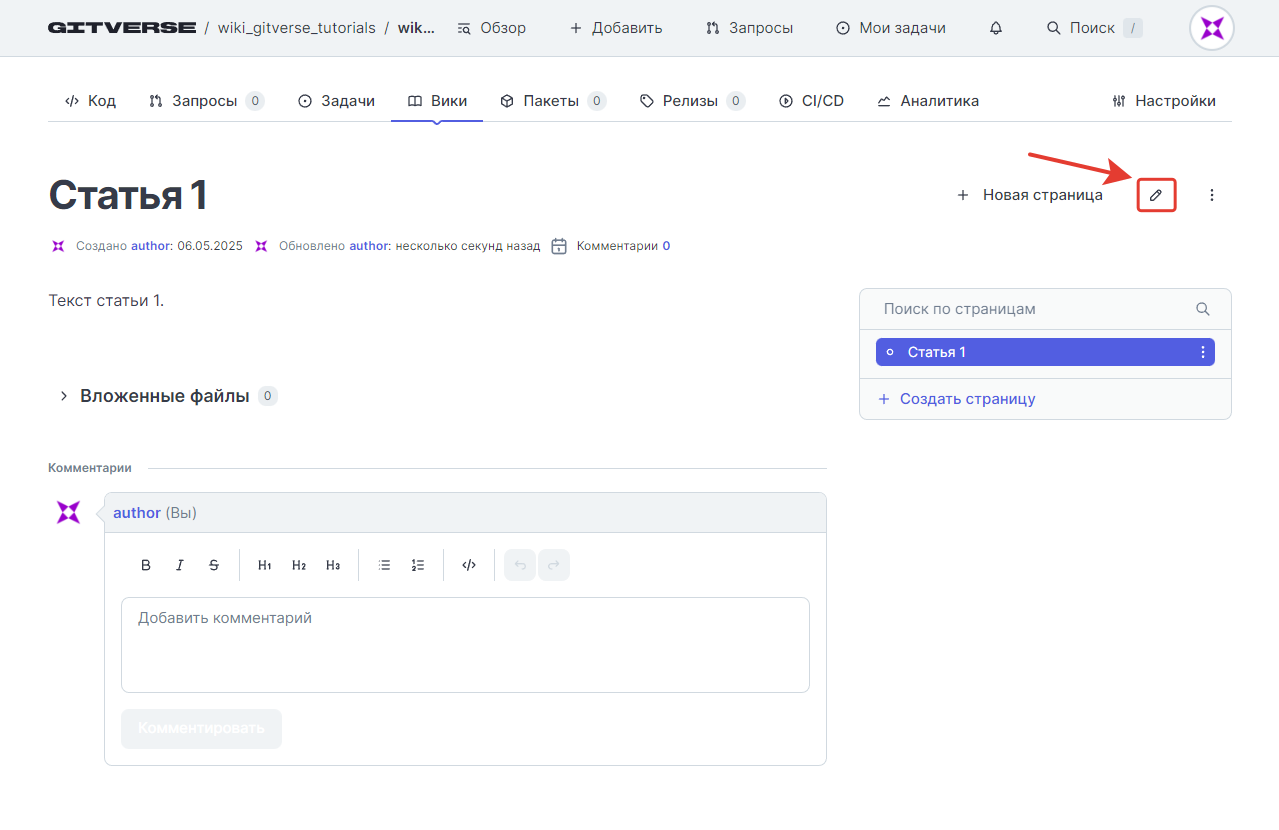The image size is (1279, 830).
Task: Click the magnifier icon in page search
Action: tap(1203, 309)
